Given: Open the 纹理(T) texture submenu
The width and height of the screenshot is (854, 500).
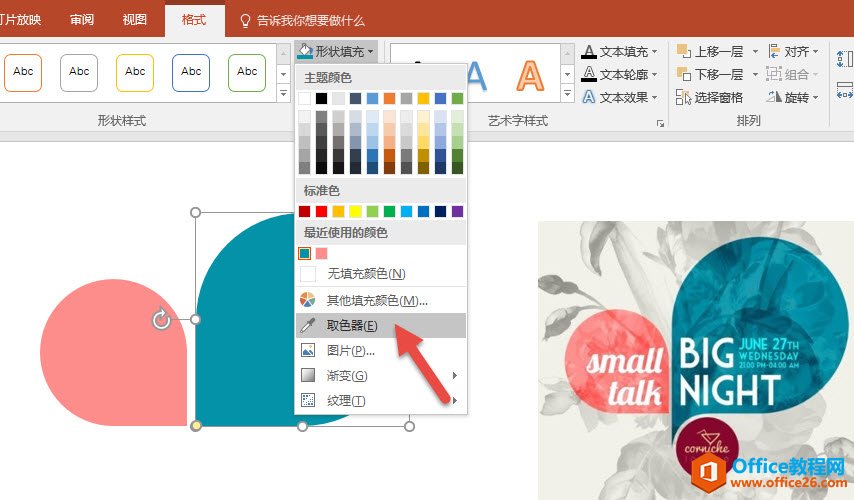Looking at the screenshot, I should pyautogui.click(x=381, y=400).
